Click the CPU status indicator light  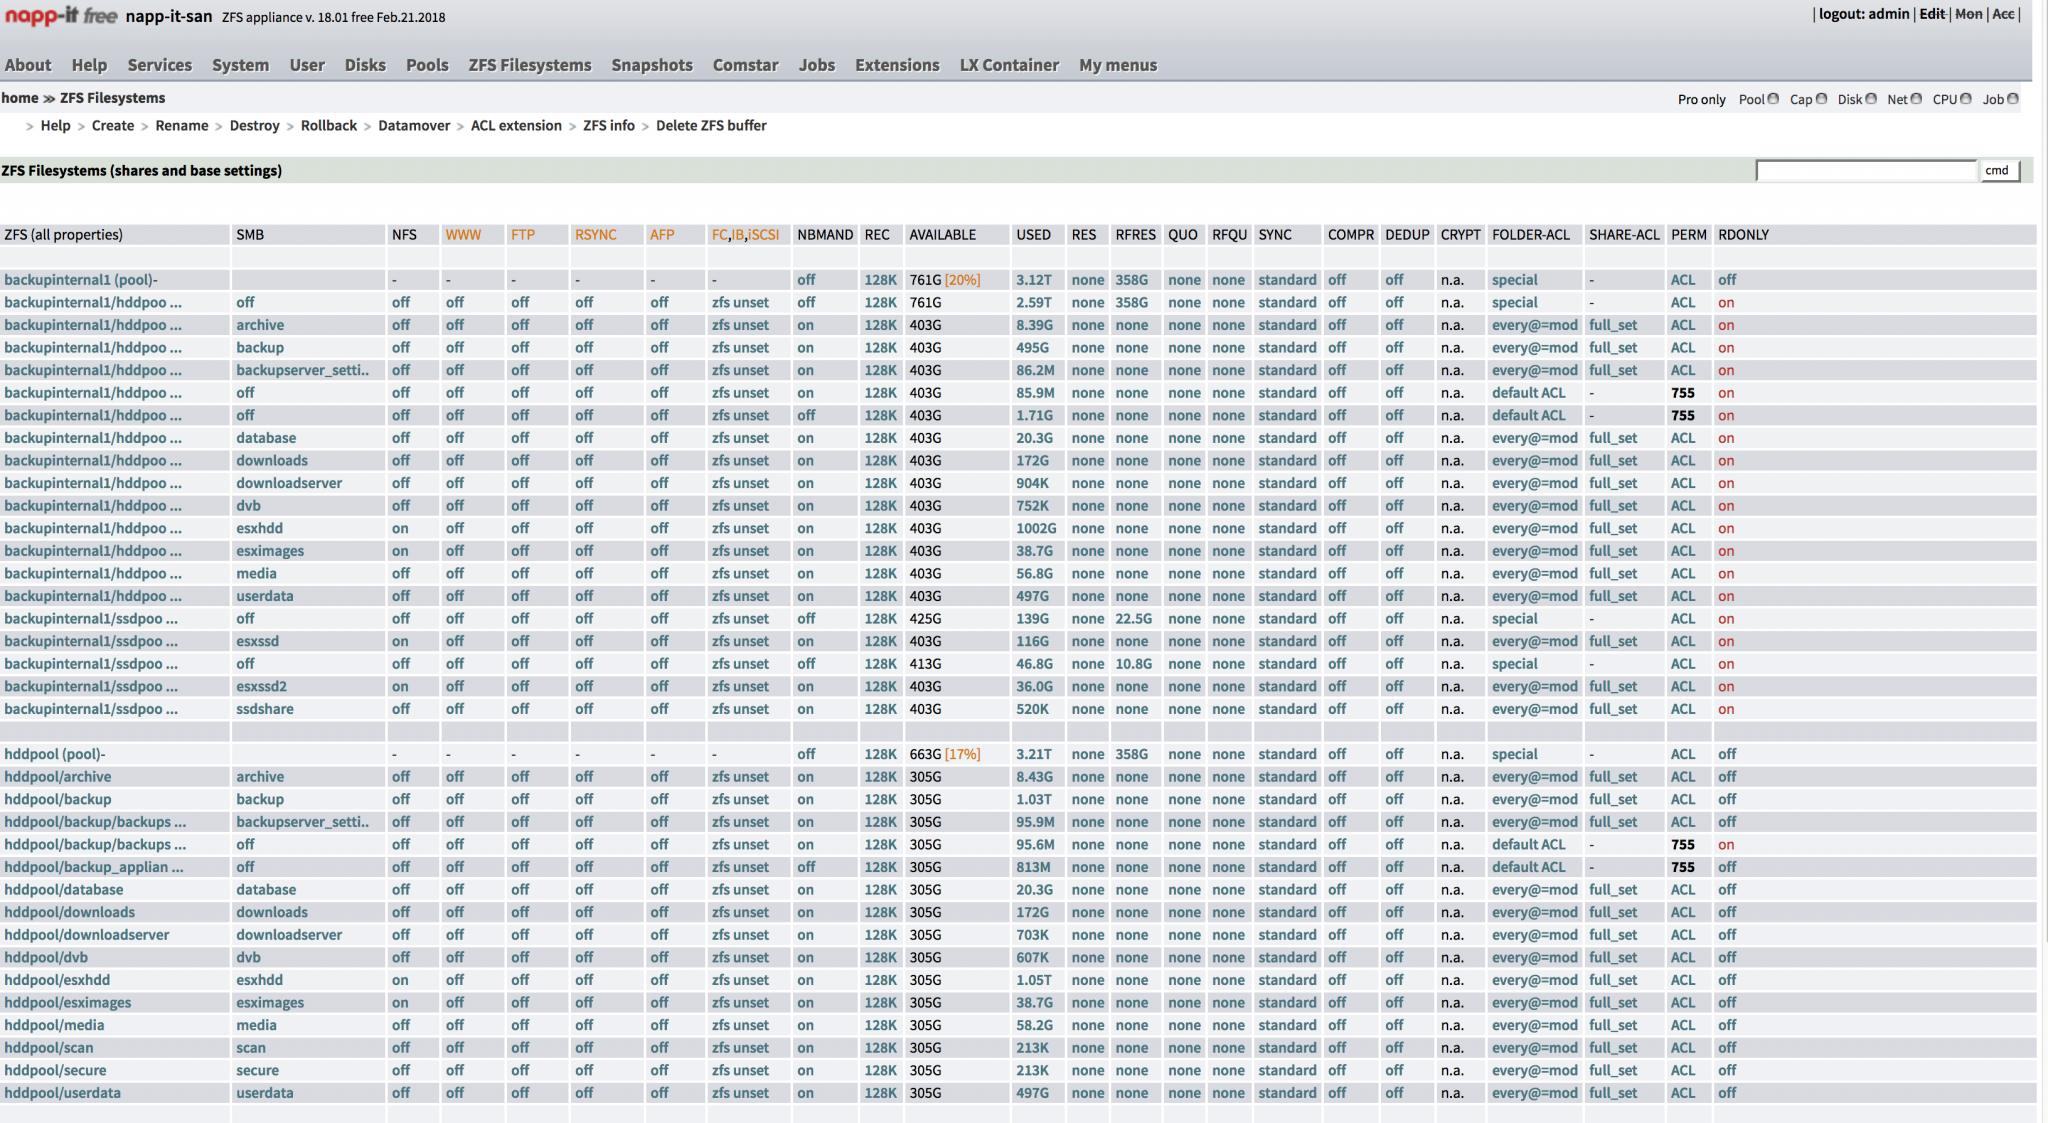point(1965,99)
